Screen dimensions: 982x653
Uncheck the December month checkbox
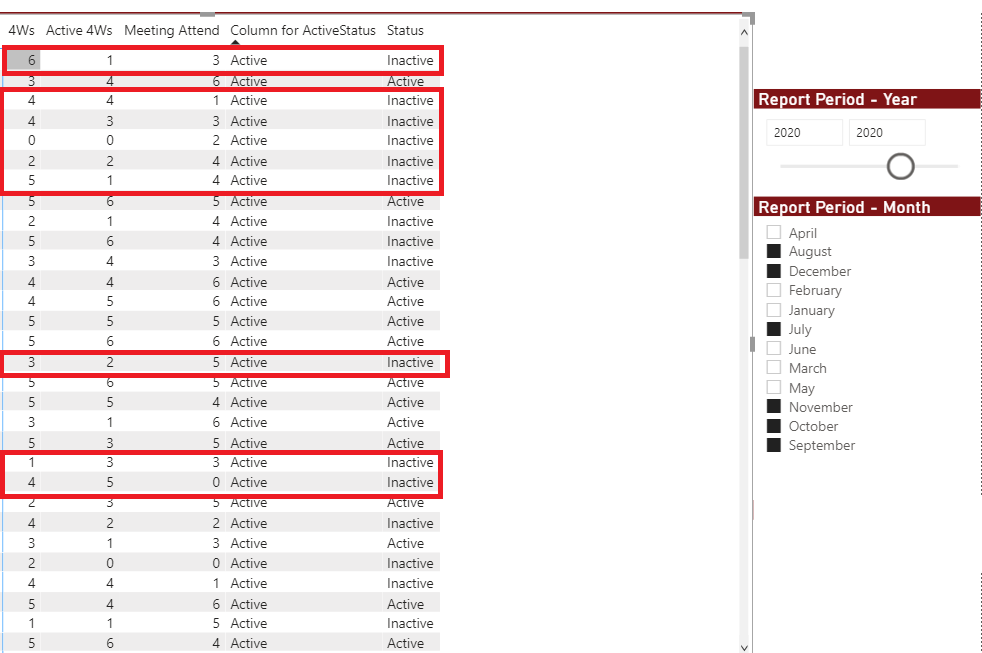coord(774,271)
